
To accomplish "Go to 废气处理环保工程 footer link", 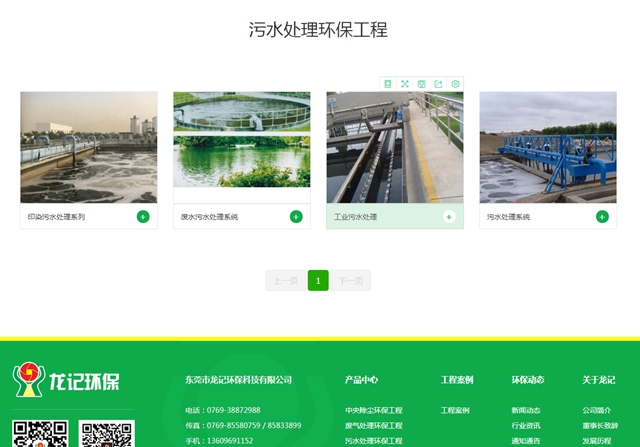I will [x=373, y=425].
